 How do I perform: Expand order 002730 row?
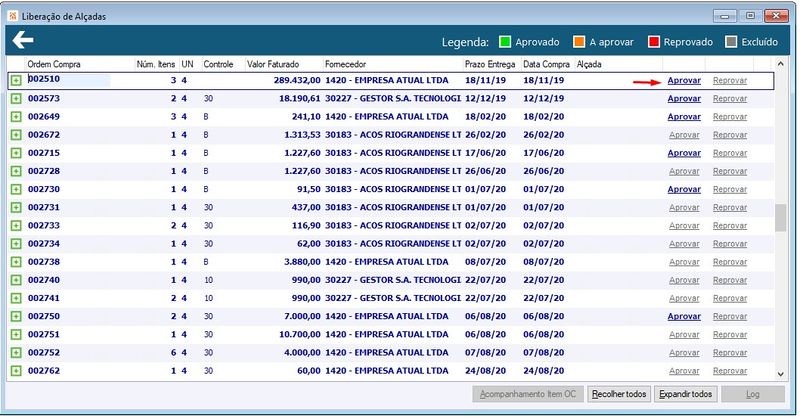click(16, 189)
